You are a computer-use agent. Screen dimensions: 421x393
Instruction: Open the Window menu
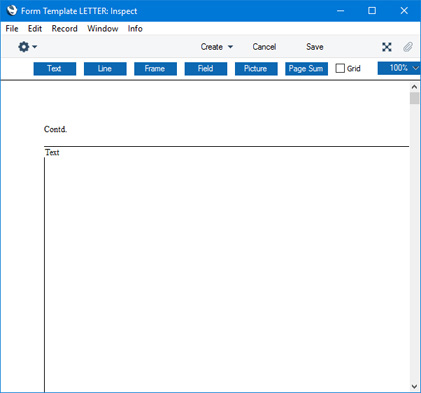point(103,29)
